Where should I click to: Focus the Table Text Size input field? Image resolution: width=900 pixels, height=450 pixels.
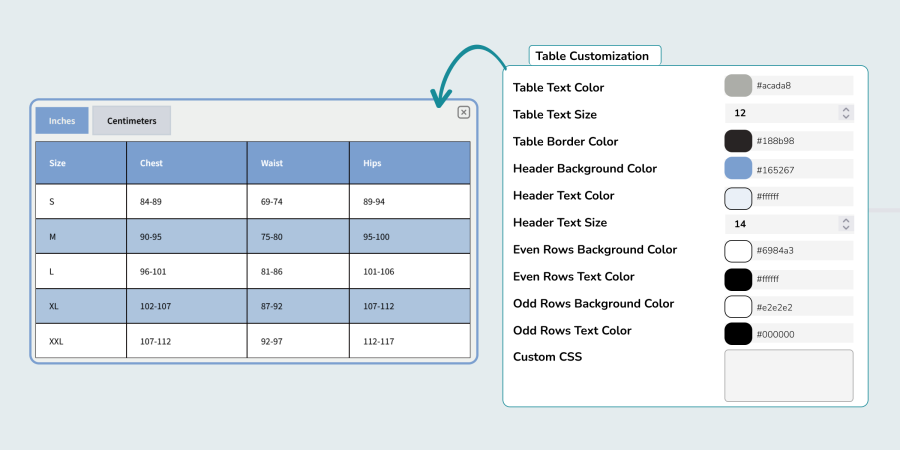[x=780, y=113]
